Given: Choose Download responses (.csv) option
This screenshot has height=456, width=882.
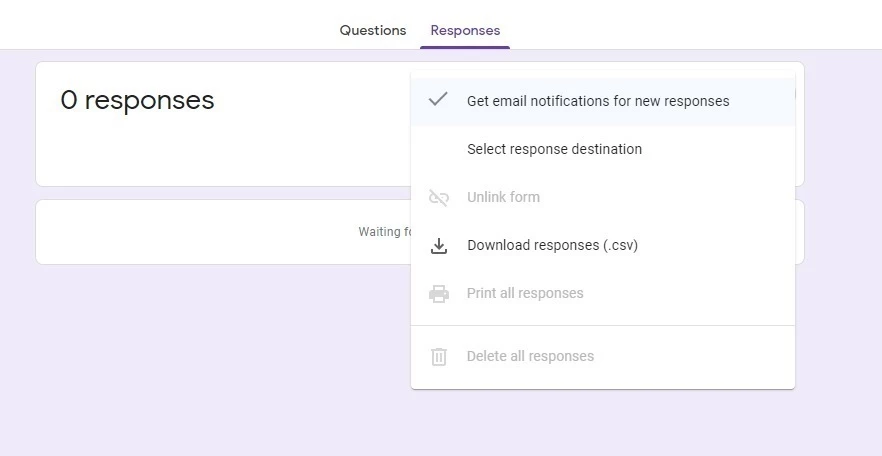Looking at the screenshot, I should point(552,245).
